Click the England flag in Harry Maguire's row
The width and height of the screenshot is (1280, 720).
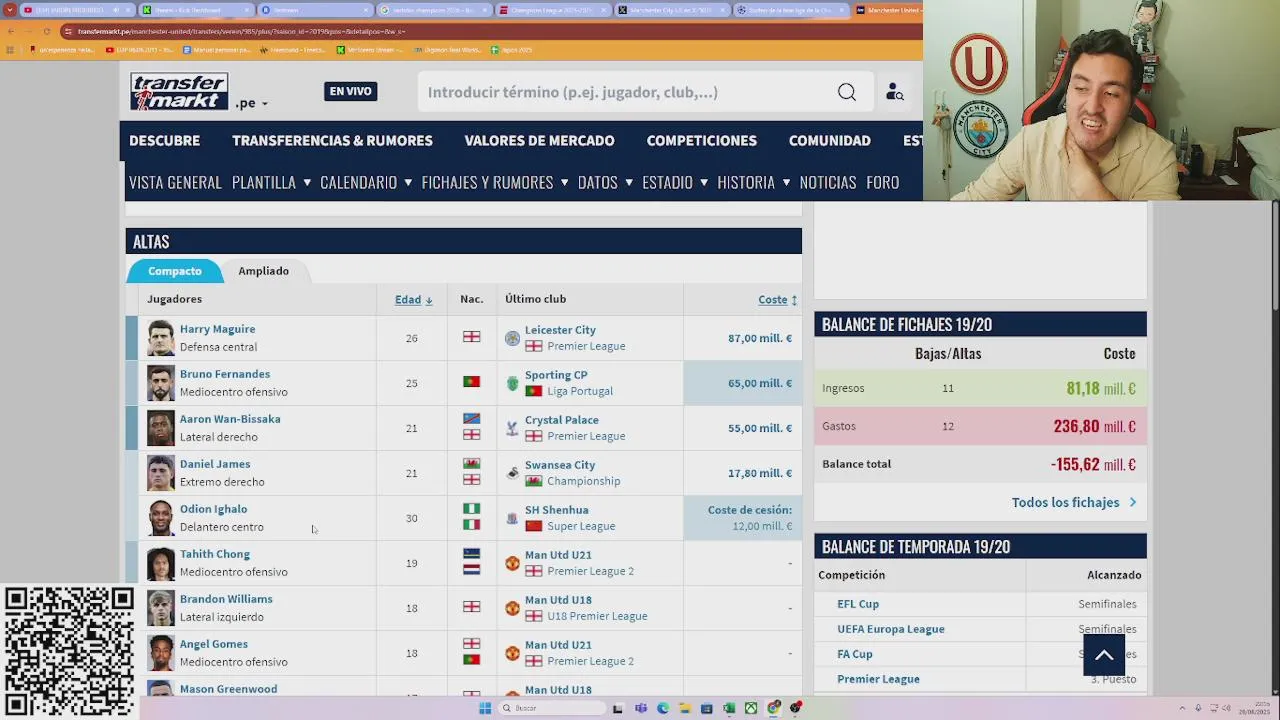pos(471,337)
